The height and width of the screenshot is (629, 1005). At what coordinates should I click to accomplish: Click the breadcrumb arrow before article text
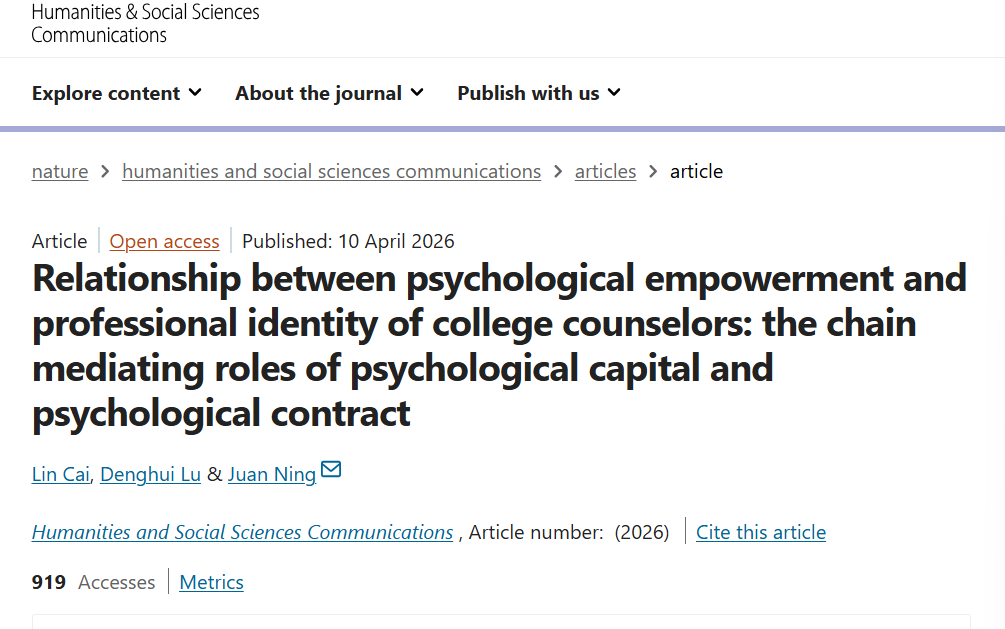[652, 171]
